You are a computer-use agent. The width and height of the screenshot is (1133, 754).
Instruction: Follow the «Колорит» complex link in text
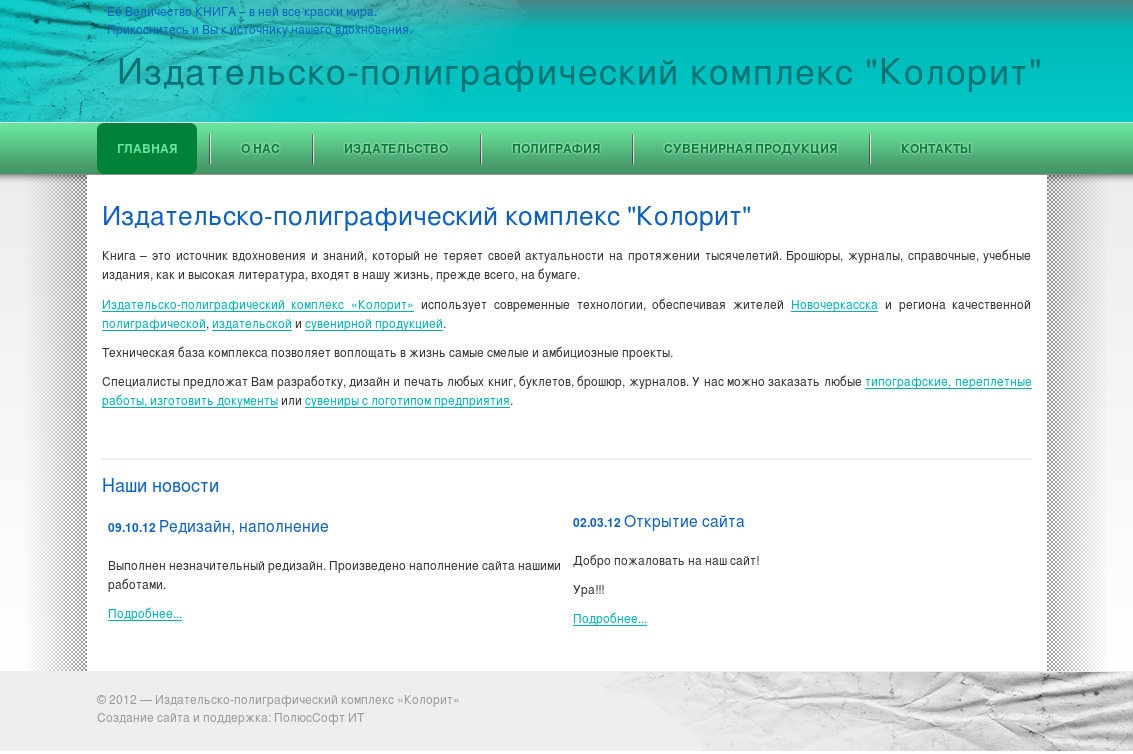click(x=257, y=305)
